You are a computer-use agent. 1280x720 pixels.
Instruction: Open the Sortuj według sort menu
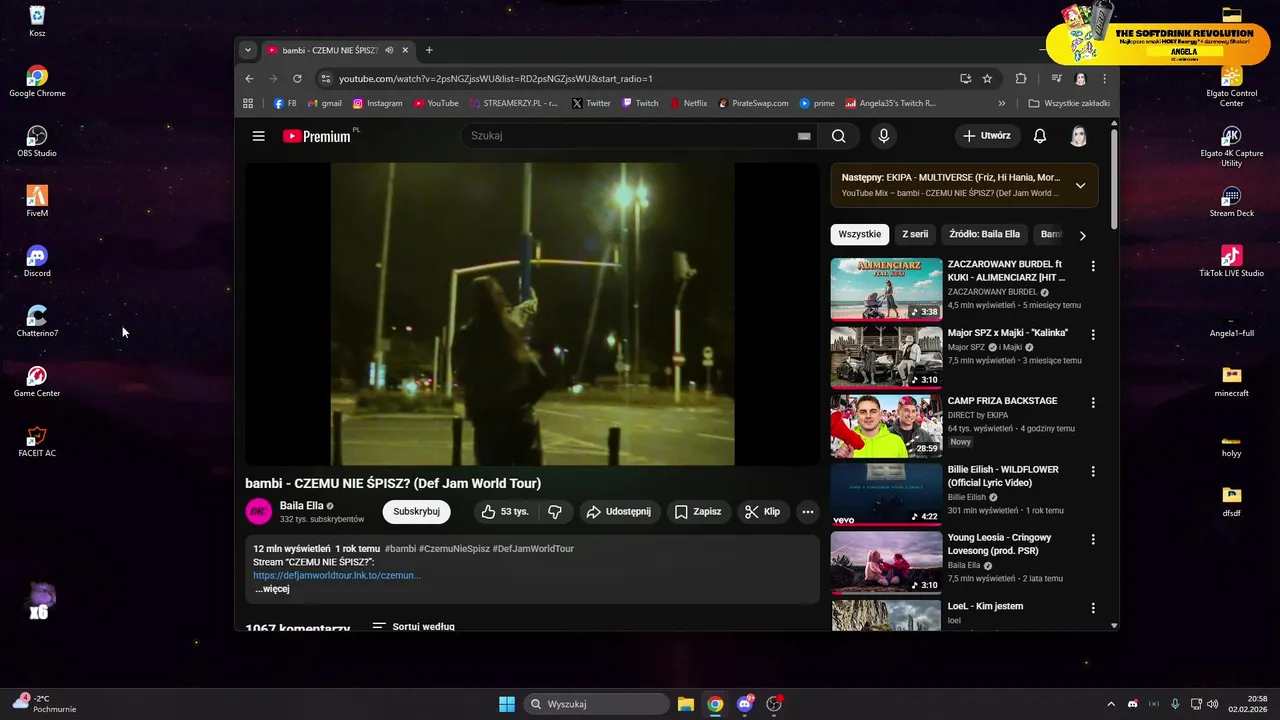pyautogui.click(x=413, y=626)
